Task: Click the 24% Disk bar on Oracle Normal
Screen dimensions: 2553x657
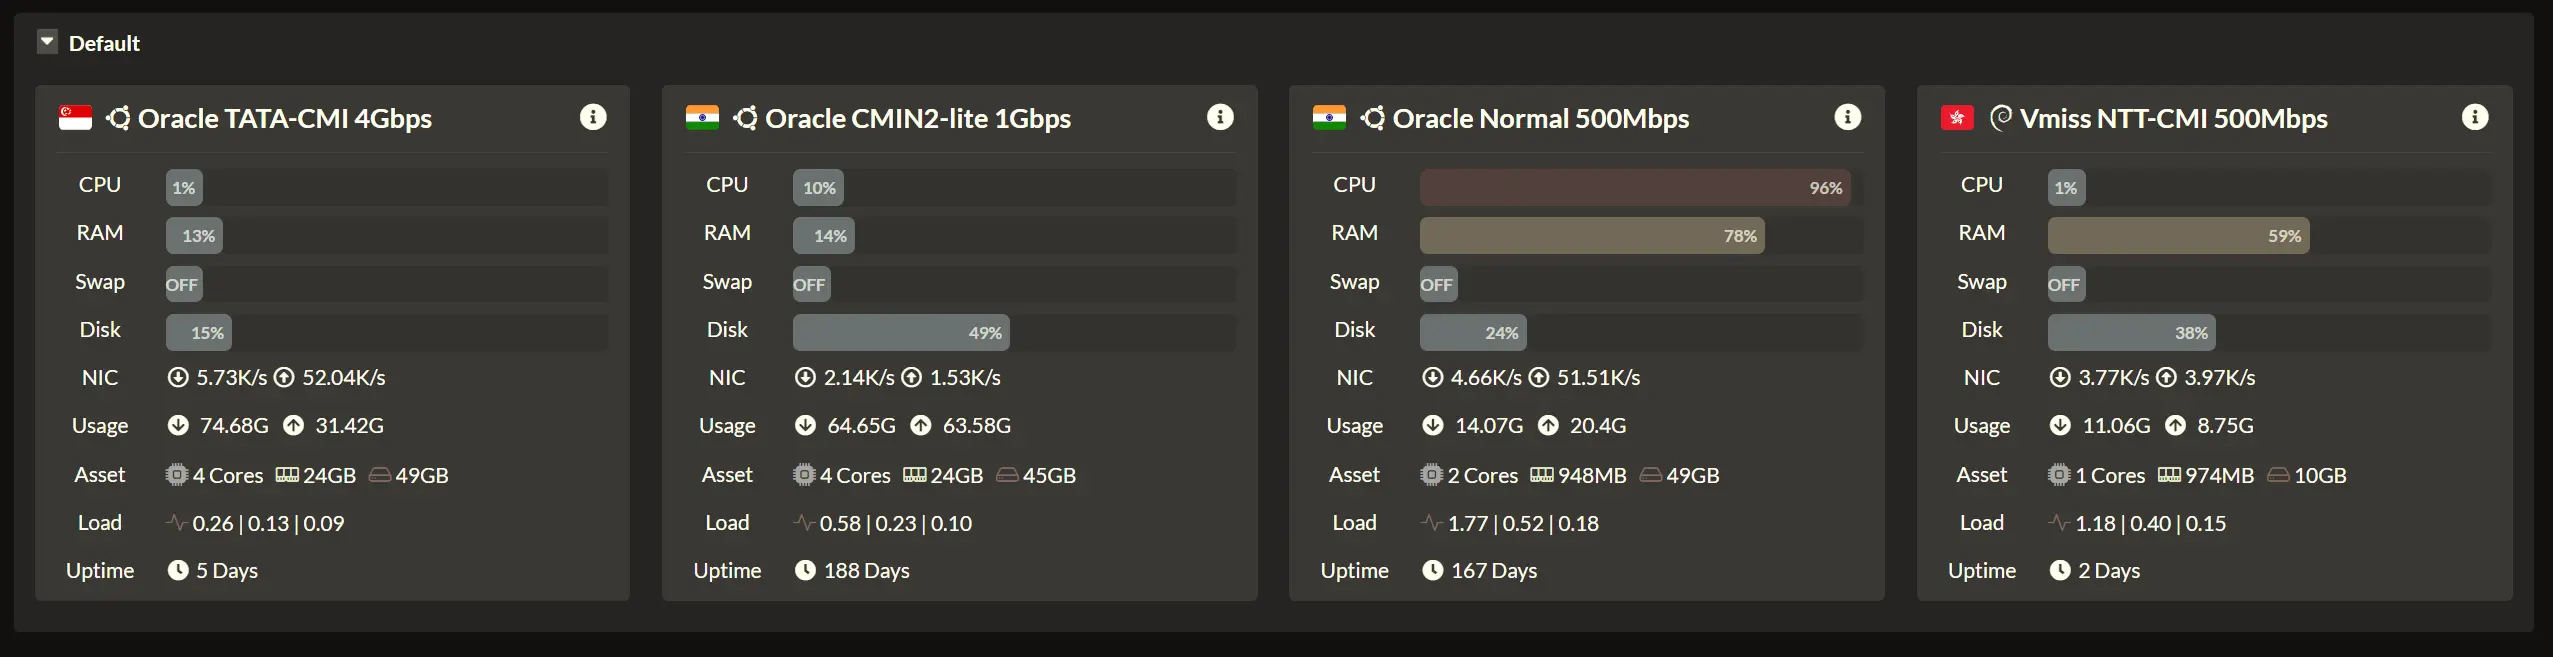Action: click(1473, 332)
